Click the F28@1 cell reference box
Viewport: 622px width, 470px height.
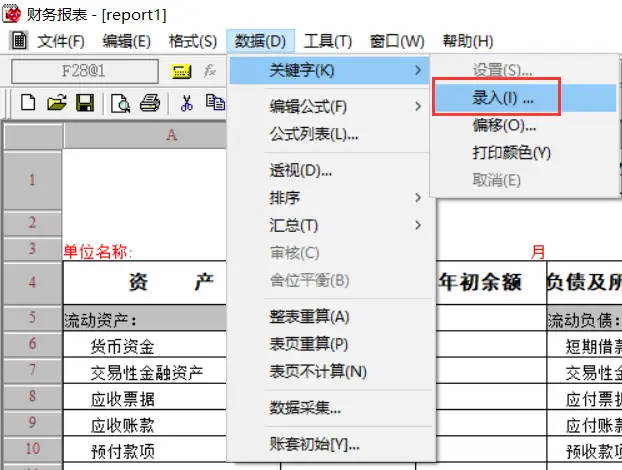85,71
